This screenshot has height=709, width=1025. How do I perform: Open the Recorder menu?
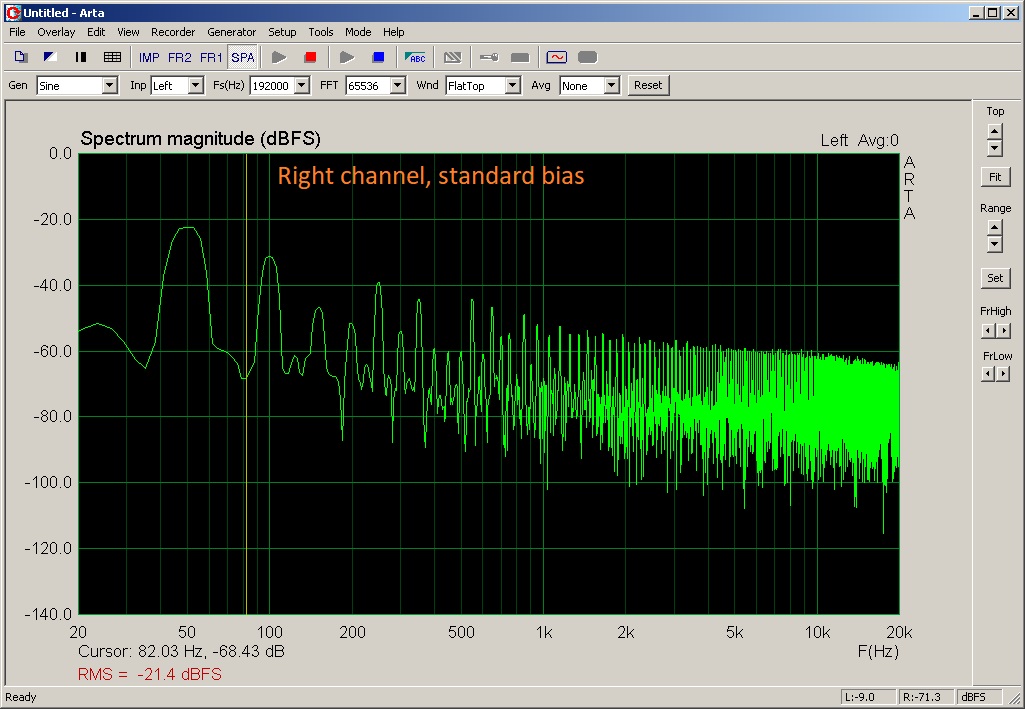coord(173,32)
